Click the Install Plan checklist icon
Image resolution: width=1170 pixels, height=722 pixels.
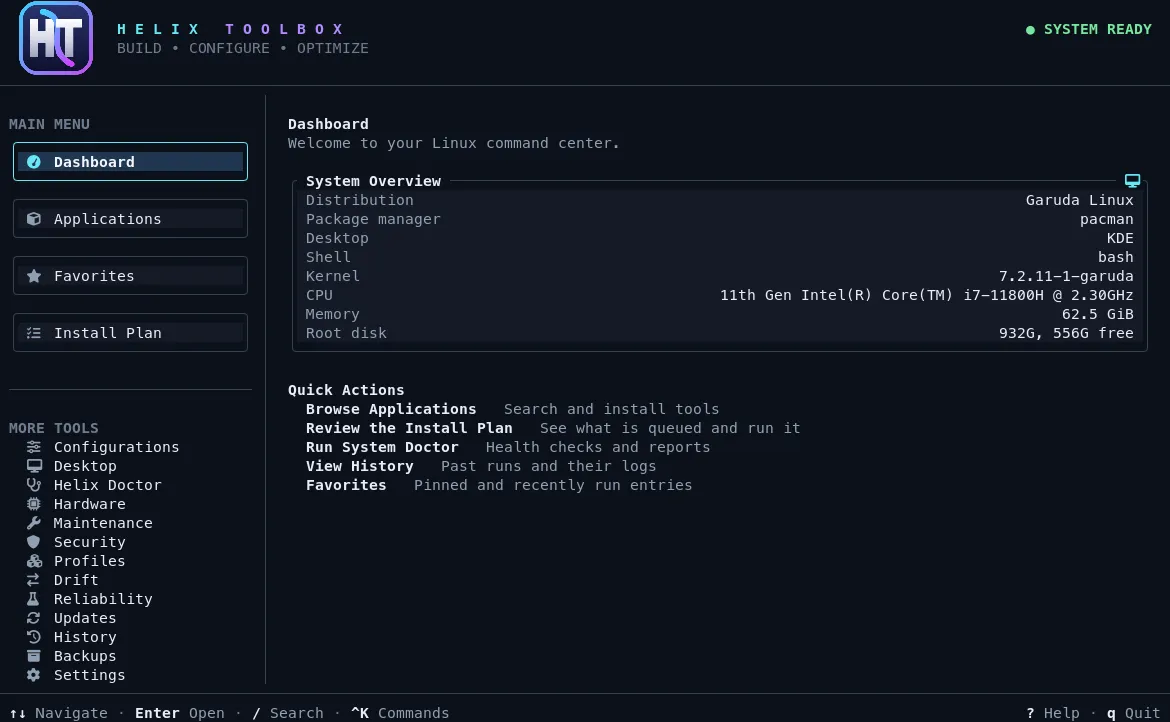(34, 333)
